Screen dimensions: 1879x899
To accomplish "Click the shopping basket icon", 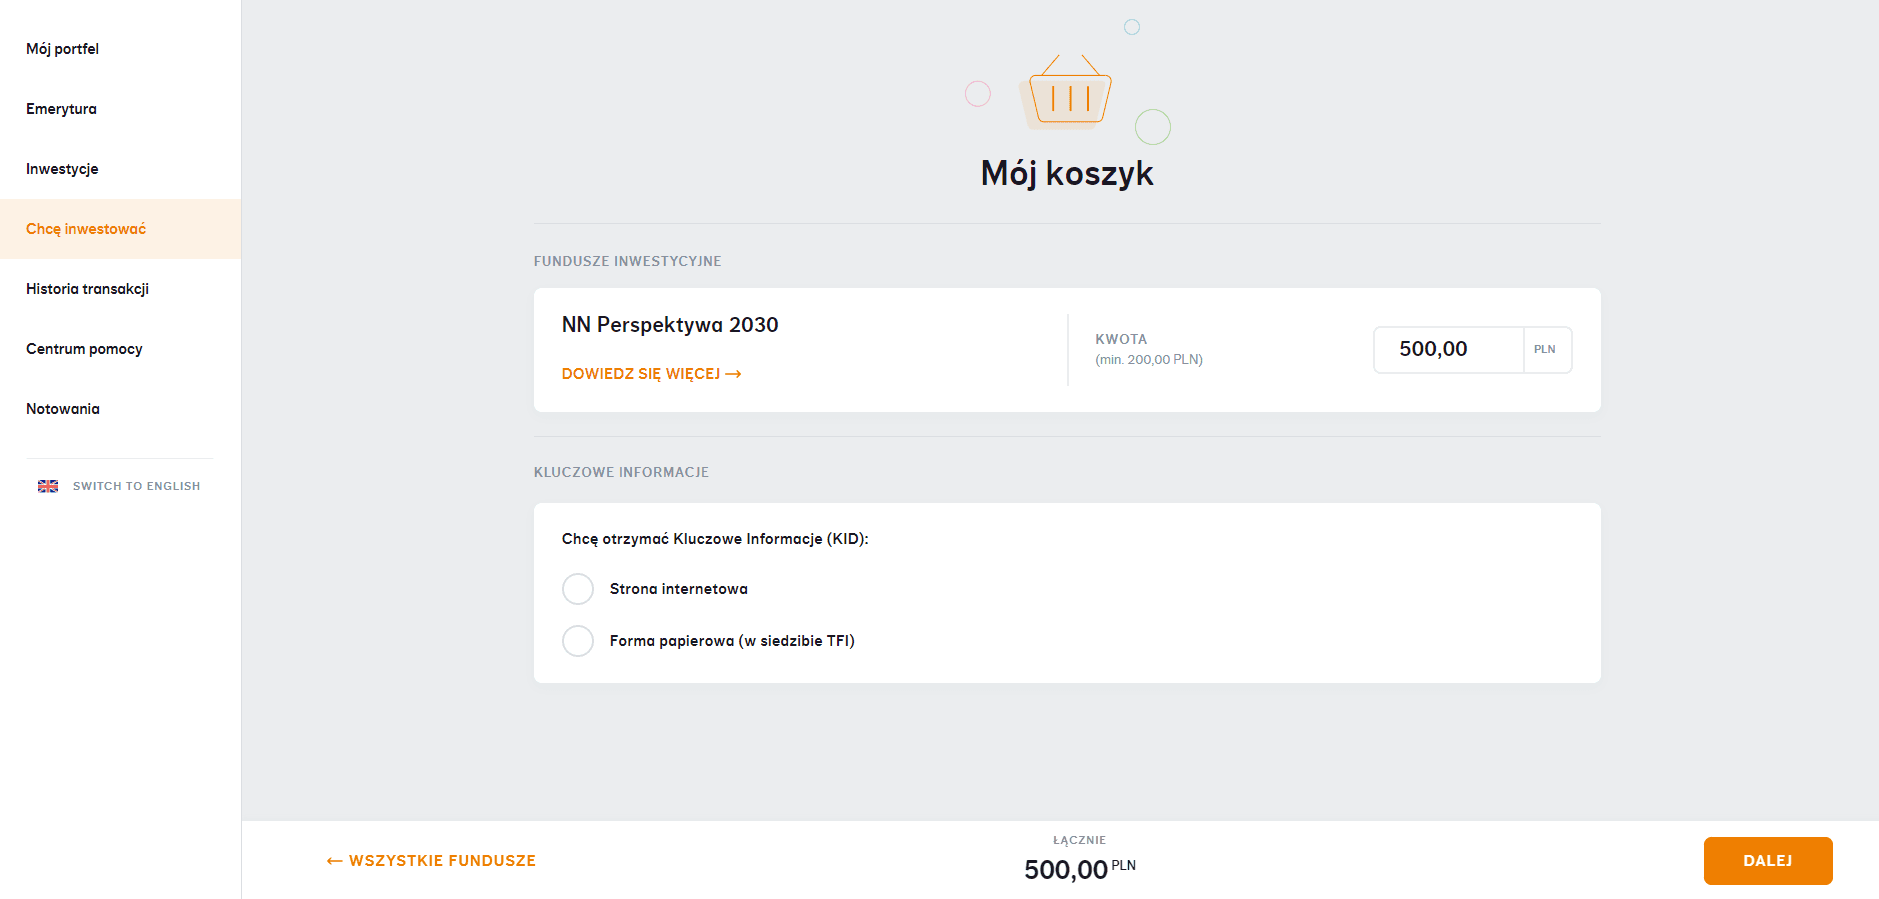I will [x=1069, y=94].
